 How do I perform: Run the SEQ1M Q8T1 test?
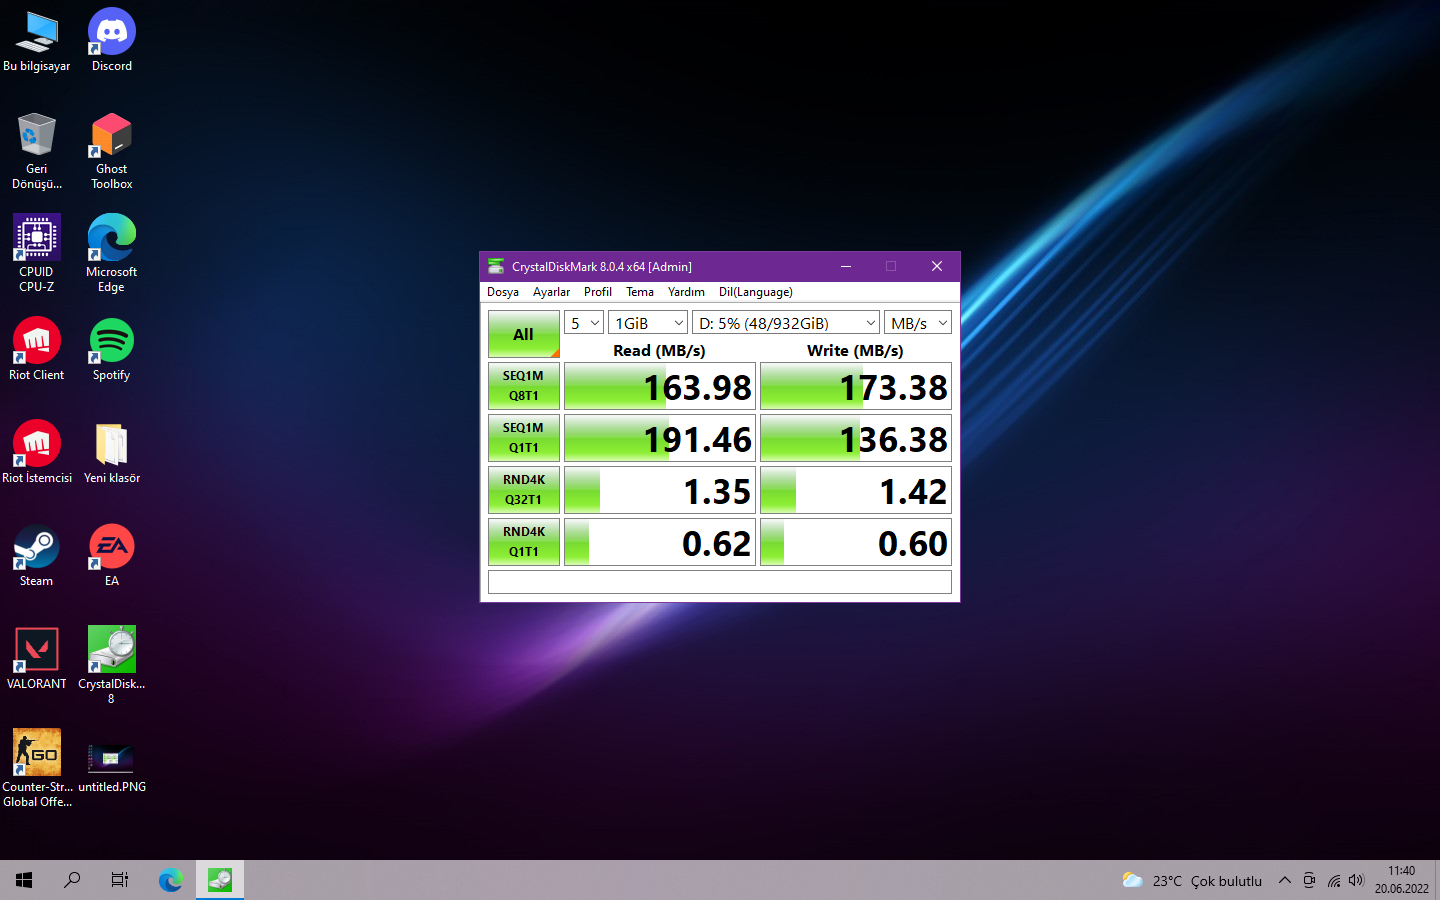tap(524, 386)
